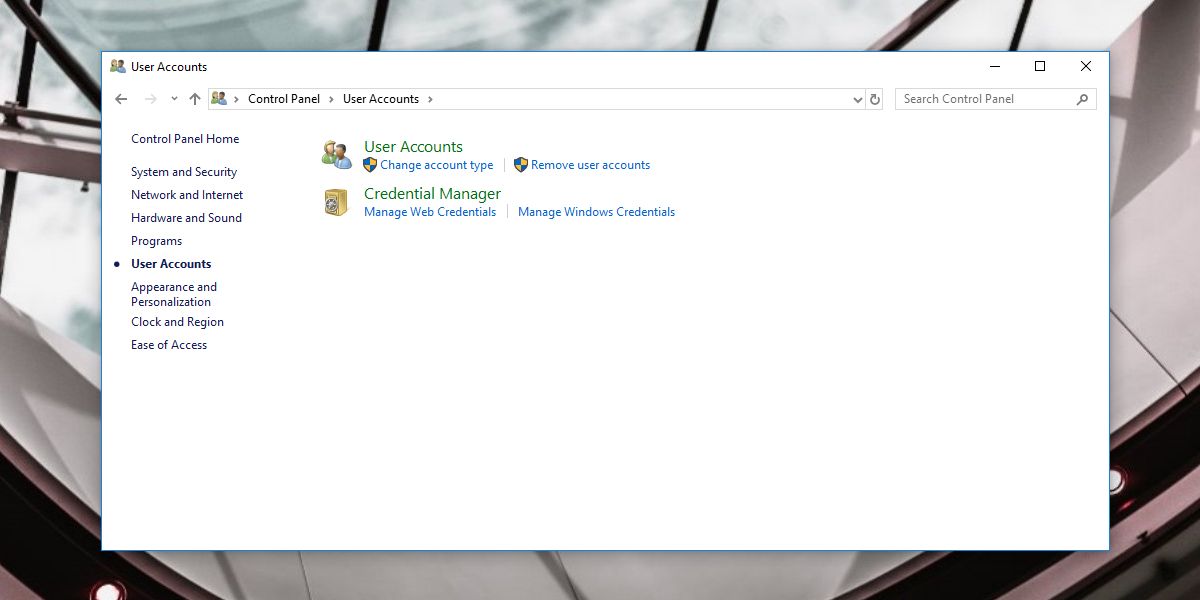
Task: Expand the address bar history dropdown
Action: pos(857,99)
